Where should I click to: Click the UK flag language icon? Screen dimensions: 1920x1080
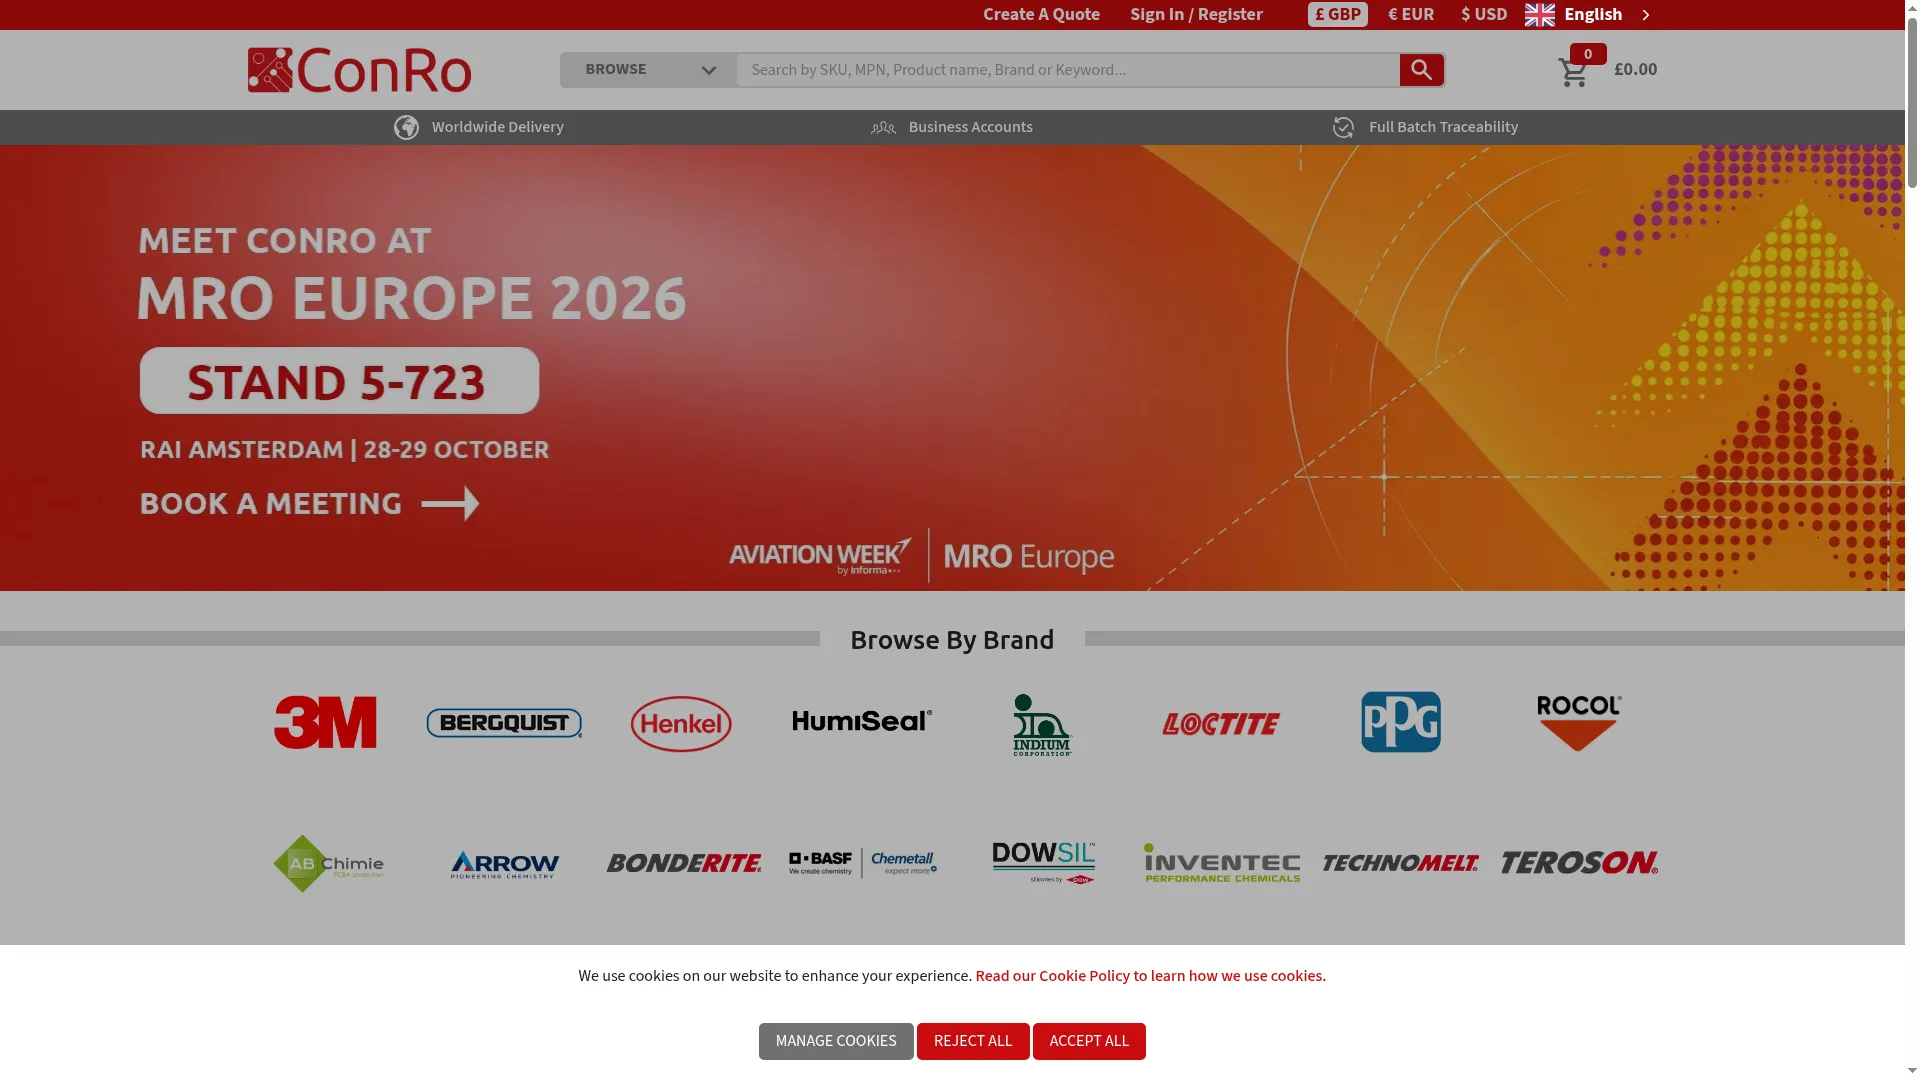coord(1539,15)
